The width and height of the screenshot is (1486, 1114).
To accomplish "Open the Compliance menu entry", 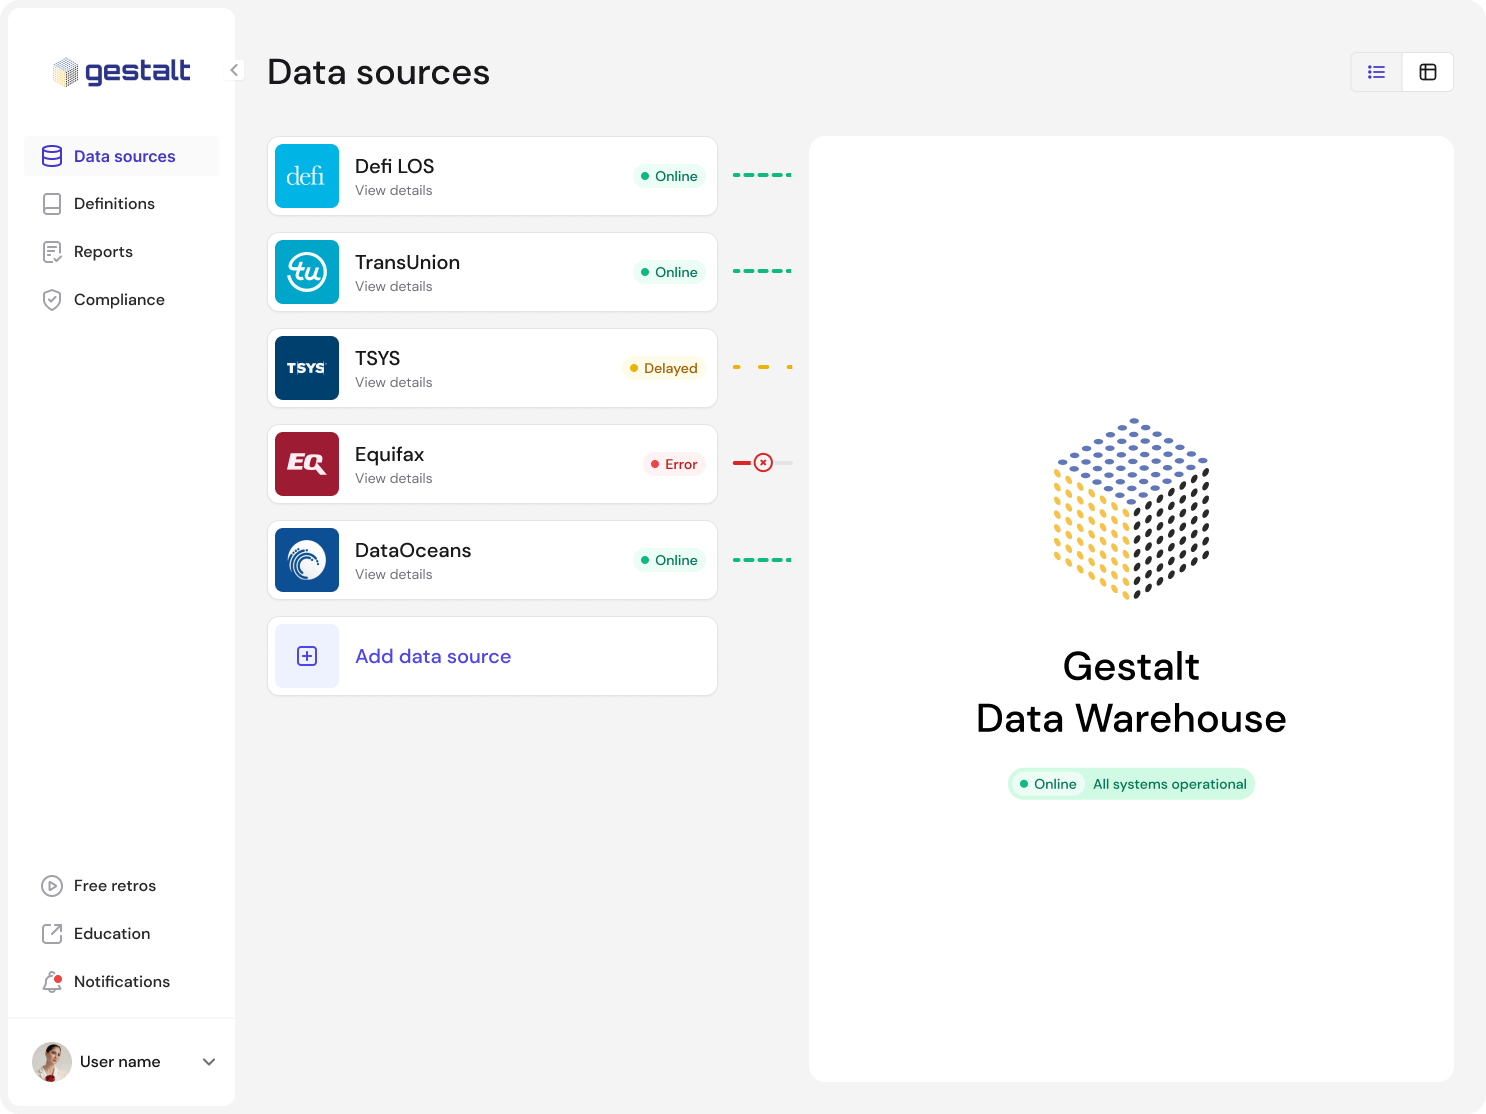I will pyautogui.click(x=119, y=299).
